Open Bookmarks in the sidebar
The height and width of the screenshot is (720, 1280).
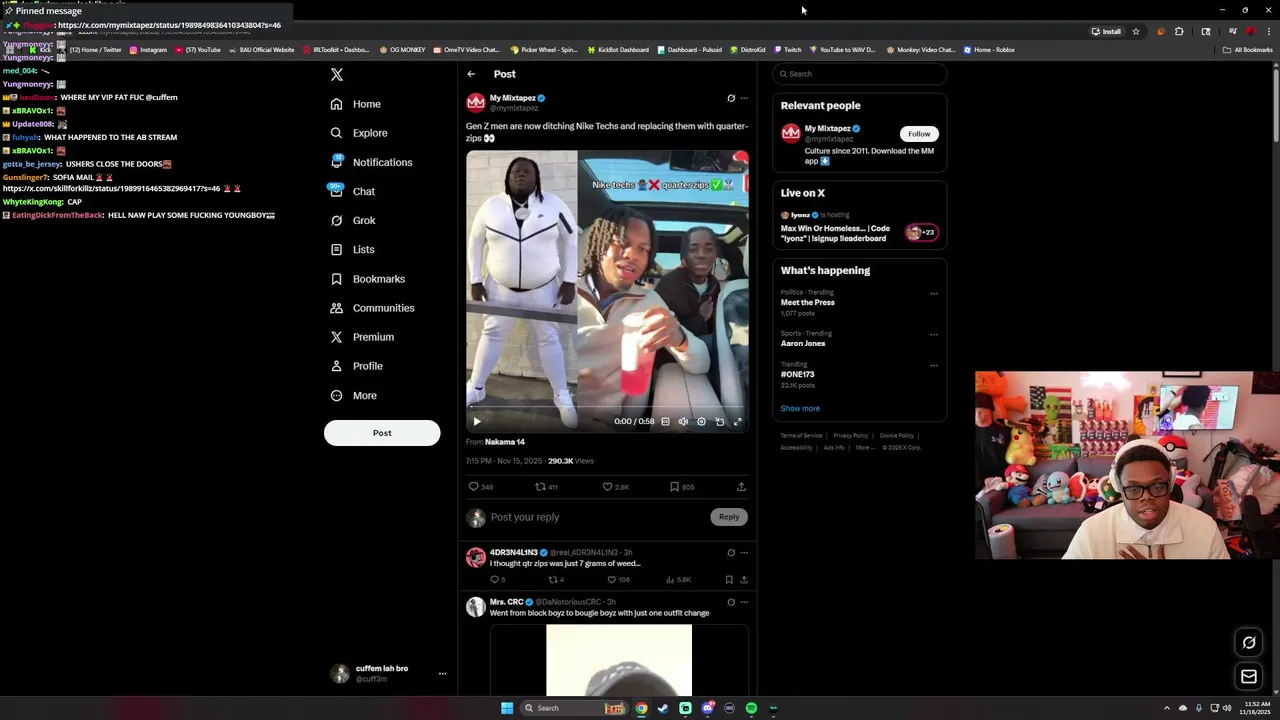click(367, 279)
